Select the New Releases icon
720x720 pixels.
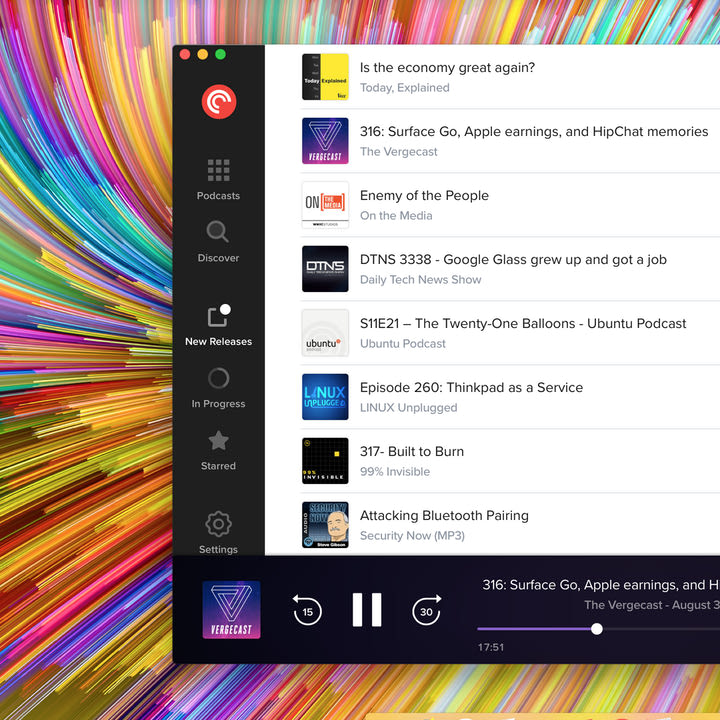tap(219, 315)
